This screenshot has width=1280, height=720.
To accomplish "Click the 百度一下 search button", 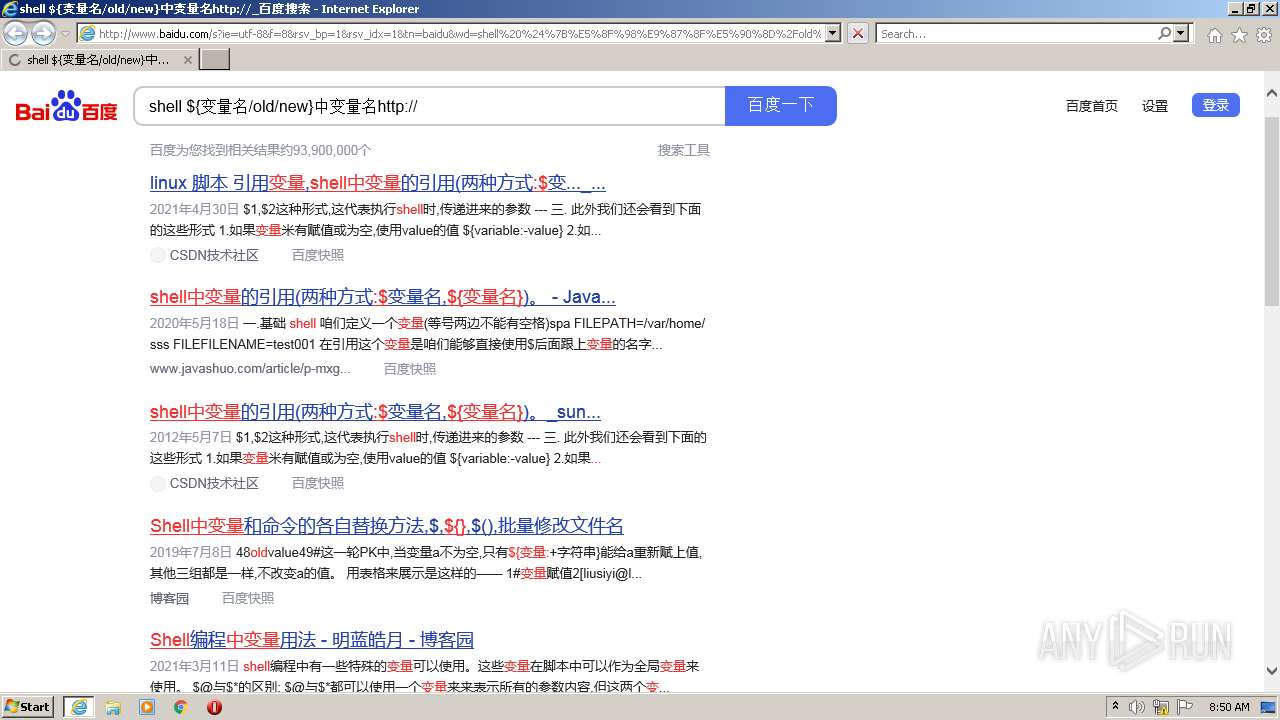I will tap(781, 106).
